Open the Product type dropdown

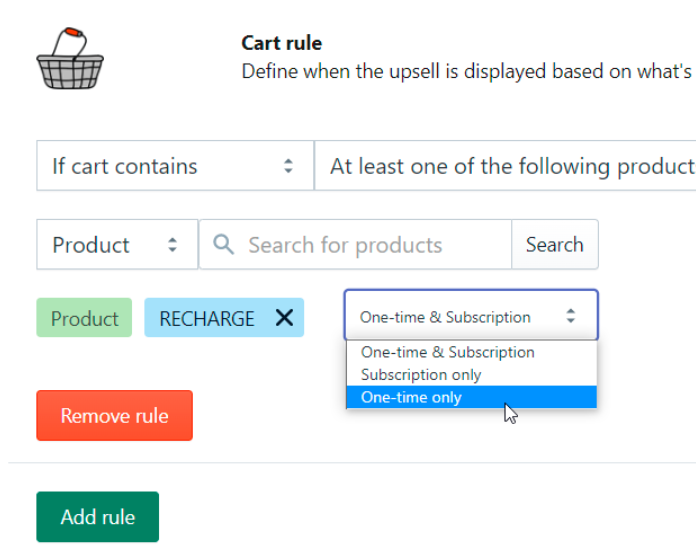[x=116, y=245]
